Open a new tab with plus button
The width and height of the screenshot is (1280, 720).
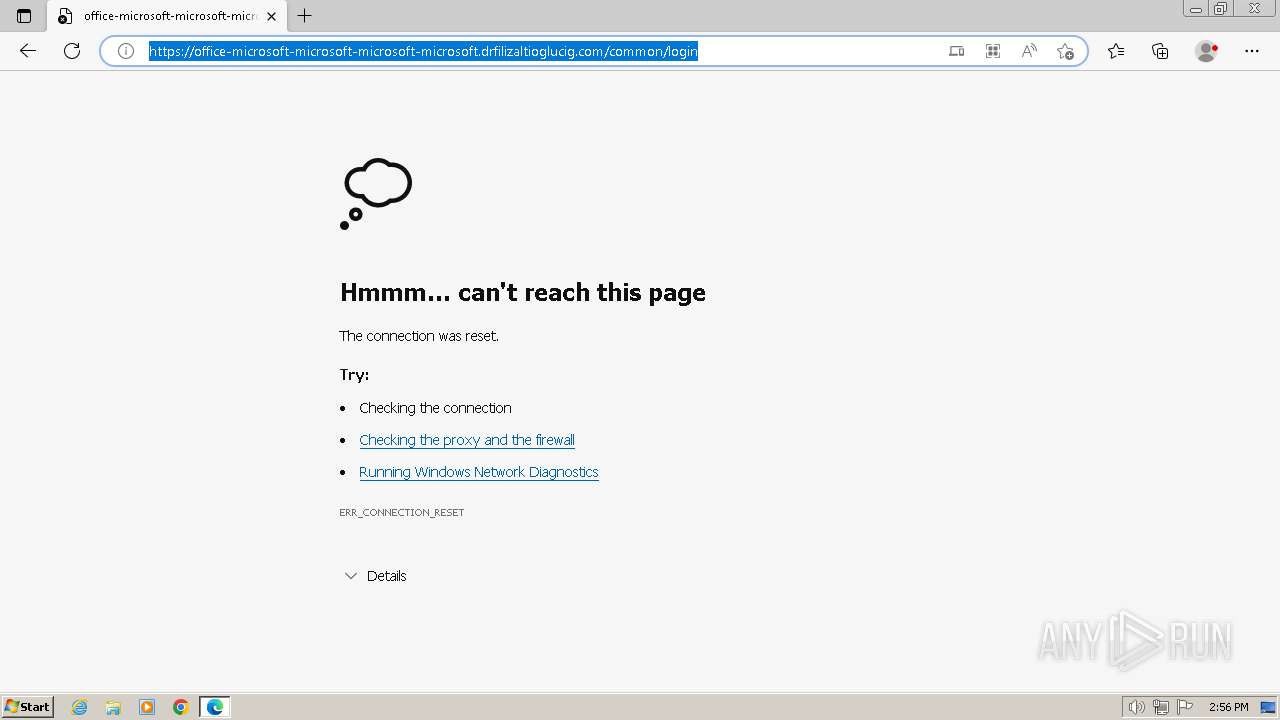[305, 16]
